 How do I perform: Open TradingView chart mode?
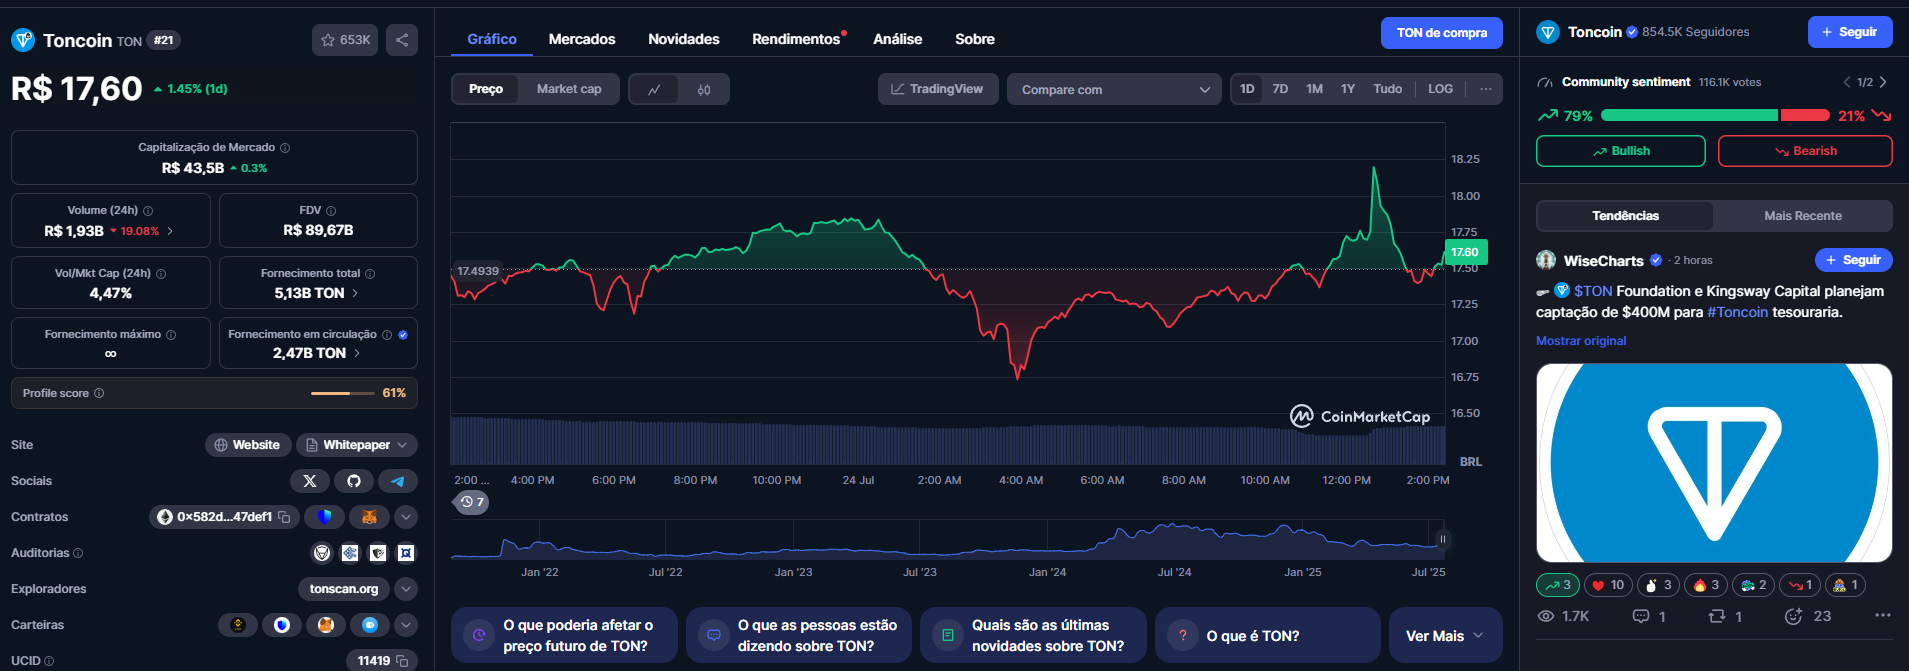[937, 89]
